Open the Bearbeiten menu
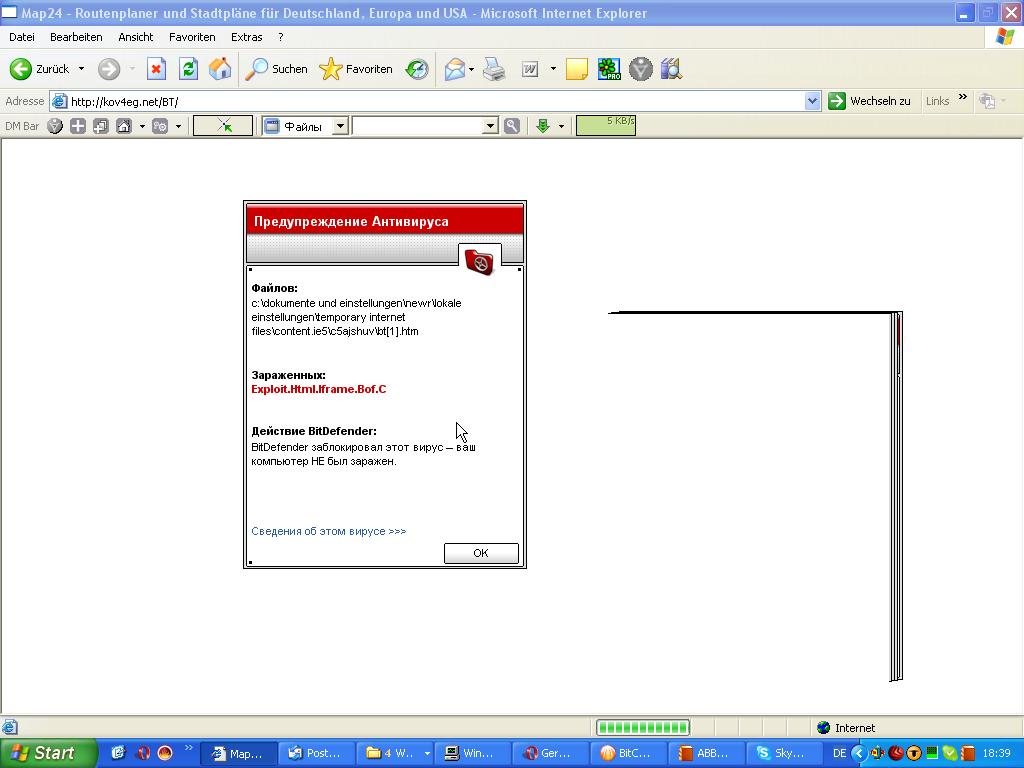The image size is (1024, 768). [x=76, y=37]
